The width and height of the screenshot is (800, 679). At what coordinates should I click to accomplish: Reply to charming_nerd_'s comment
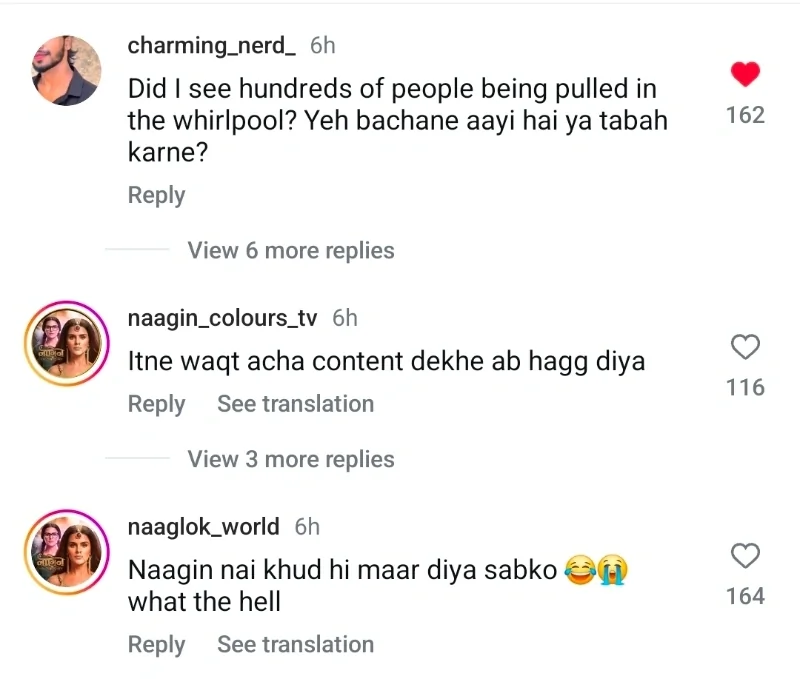click(156, 195)
